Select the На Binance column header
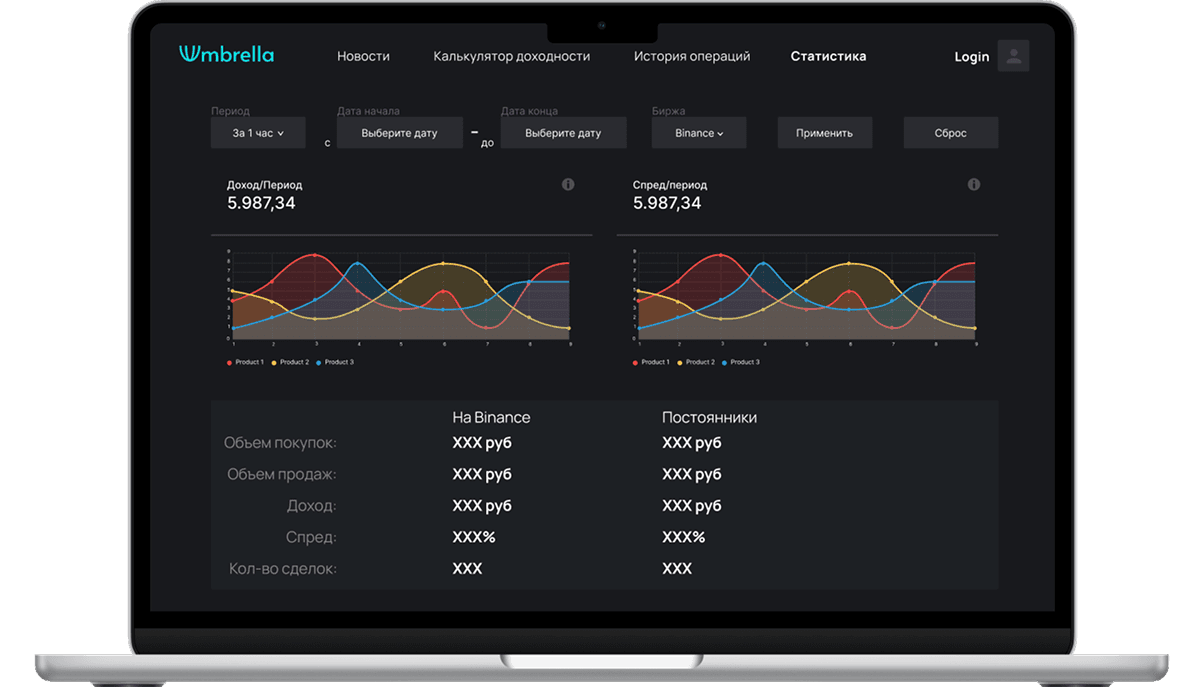Viewport: 1204px width, 687px height. point(491,418)
